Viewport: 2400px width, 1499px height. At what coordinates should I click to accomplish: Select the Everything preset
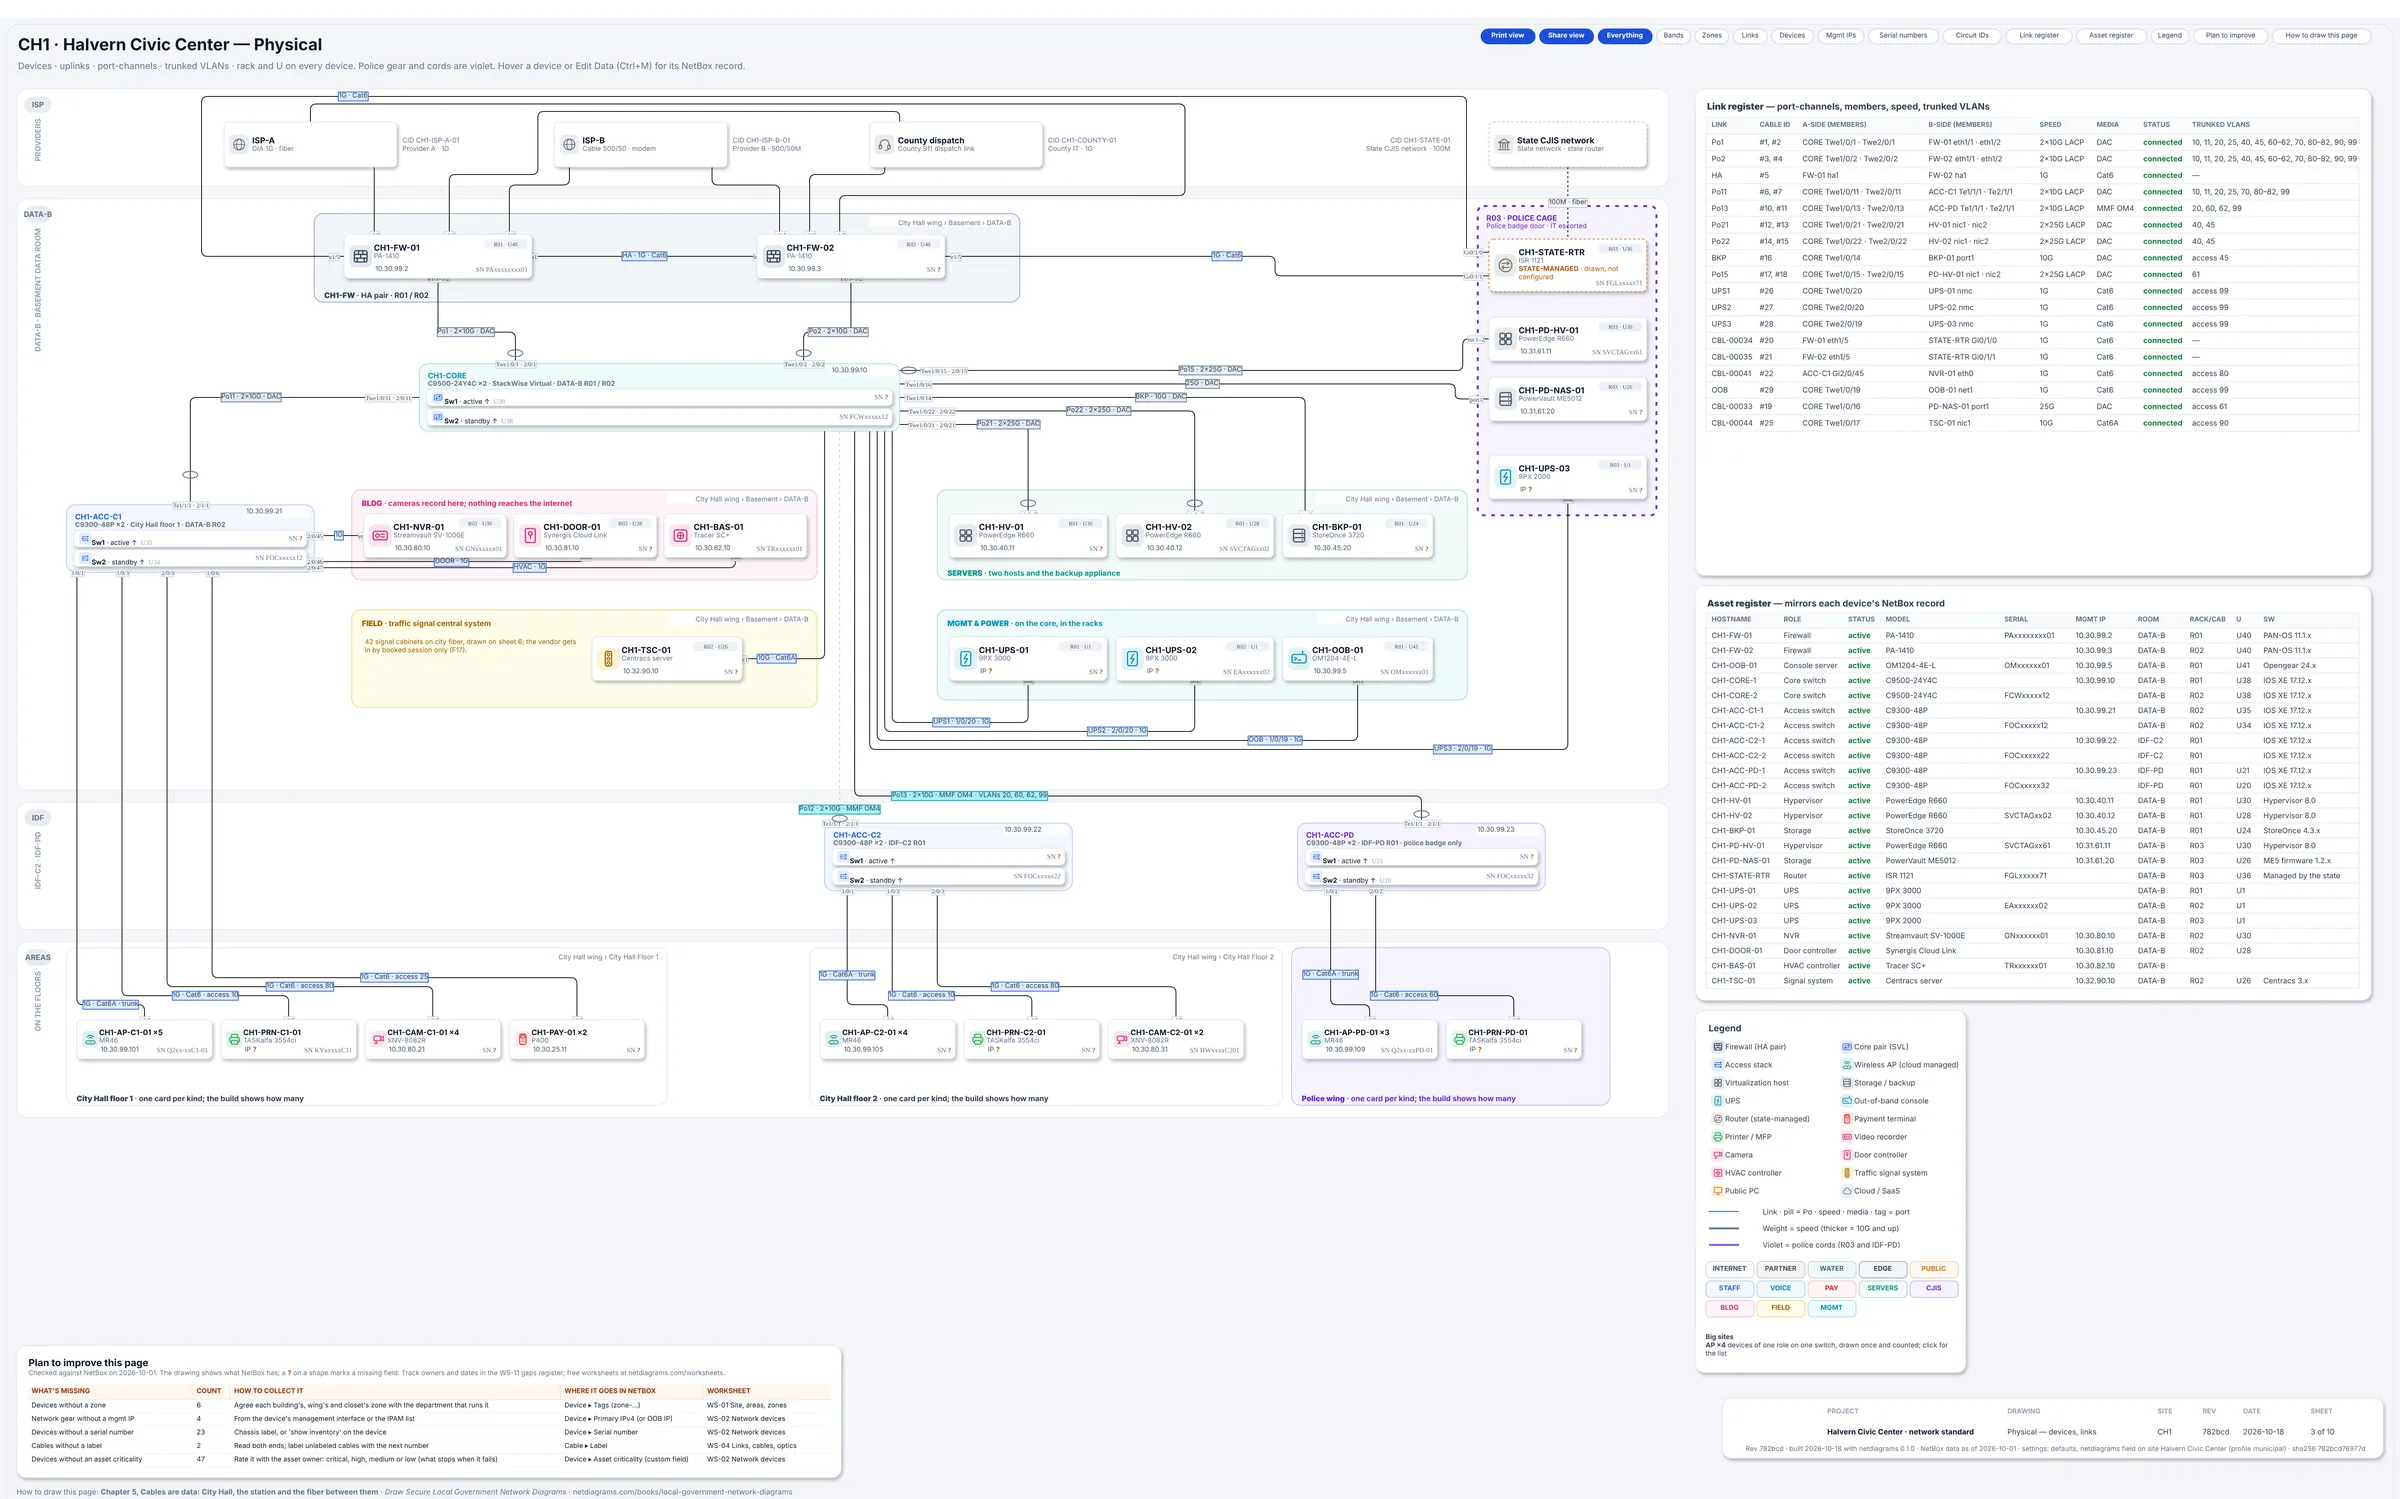(1624, 36)
